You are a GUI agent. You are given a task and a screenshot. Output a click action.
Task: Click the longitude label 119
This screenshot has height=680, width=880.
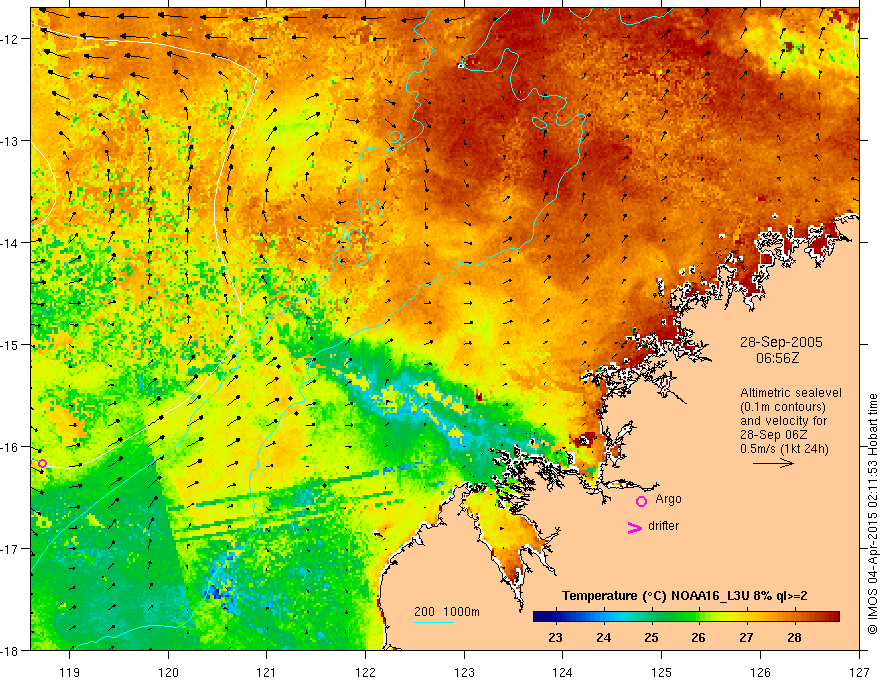[x=70, y=672]
